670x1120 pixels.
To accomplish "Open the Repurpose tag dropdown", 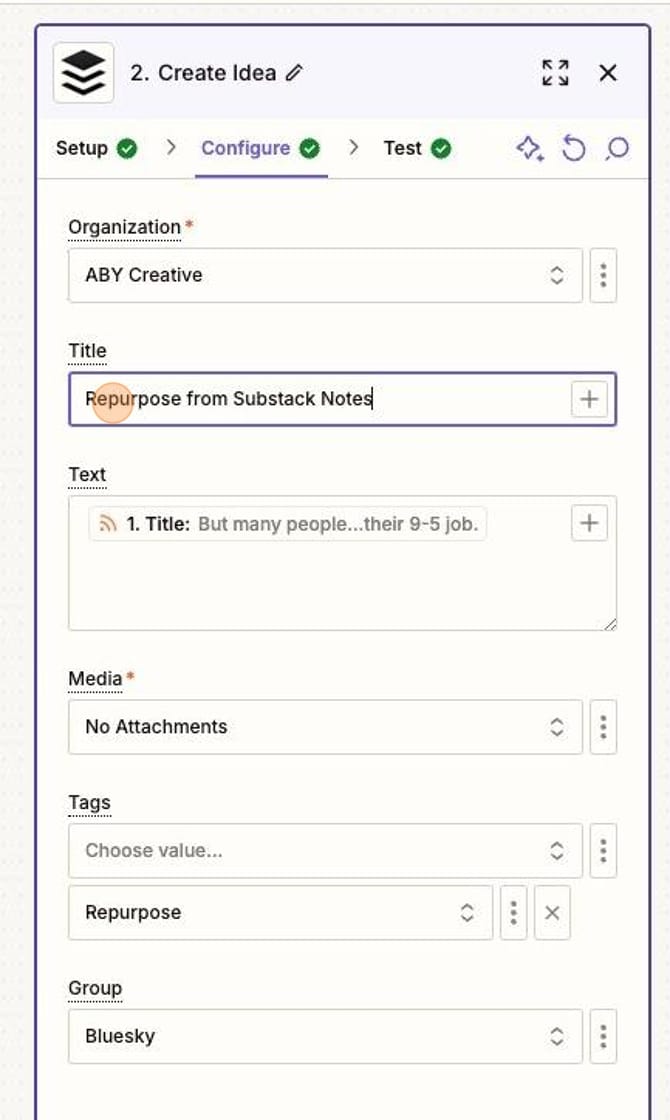I will [281, 913].
